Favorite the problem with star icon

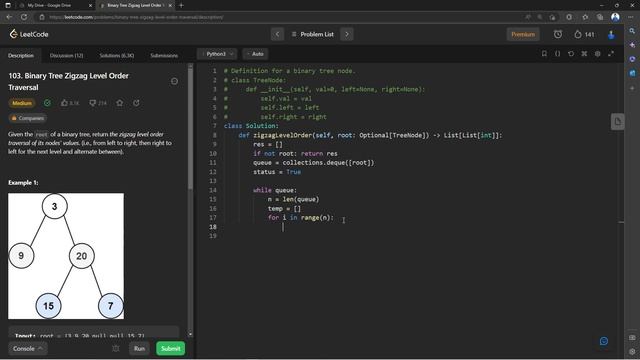click(120, 103)
